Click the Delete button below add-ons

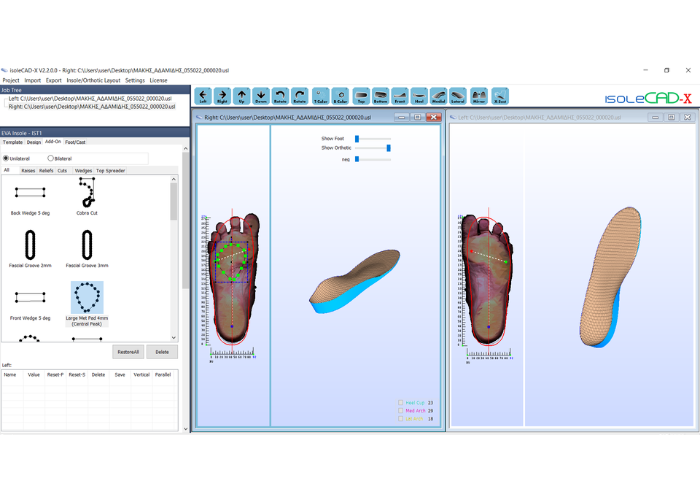[x=162, y=352]
